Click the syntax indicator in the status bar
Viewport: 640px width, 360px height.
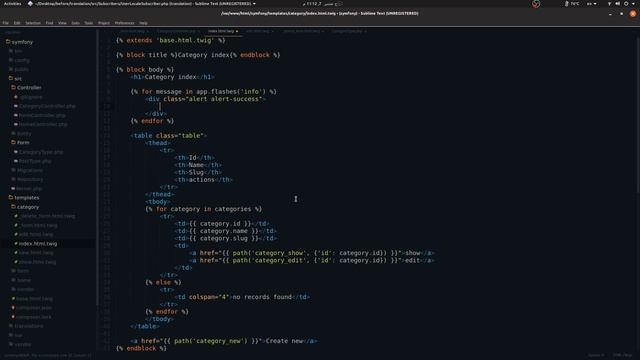click(x=622, y=355)
